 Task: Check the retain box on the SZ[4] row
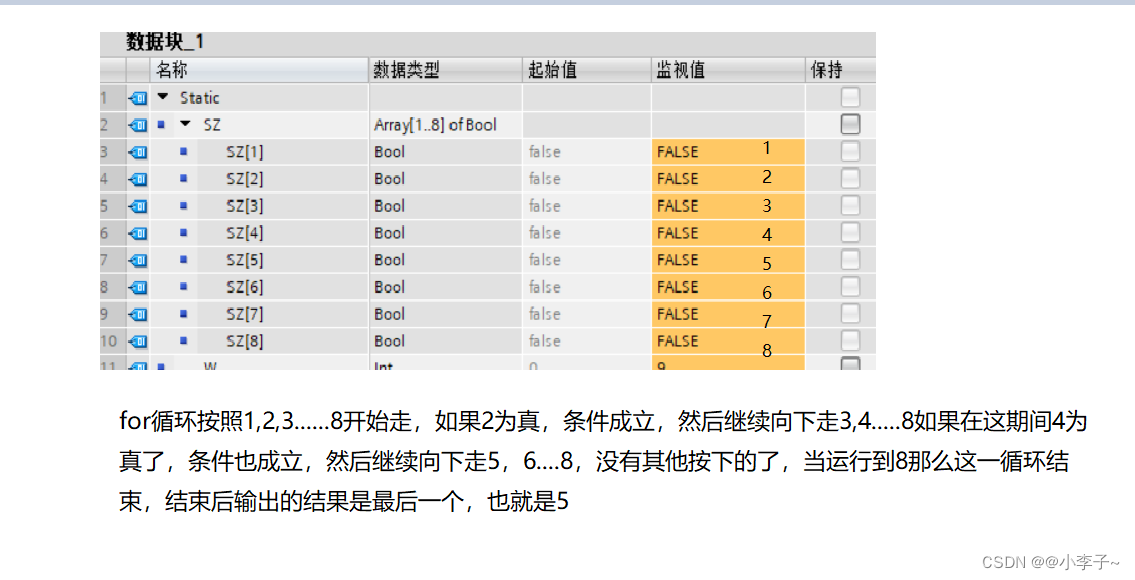pos(850,232)
